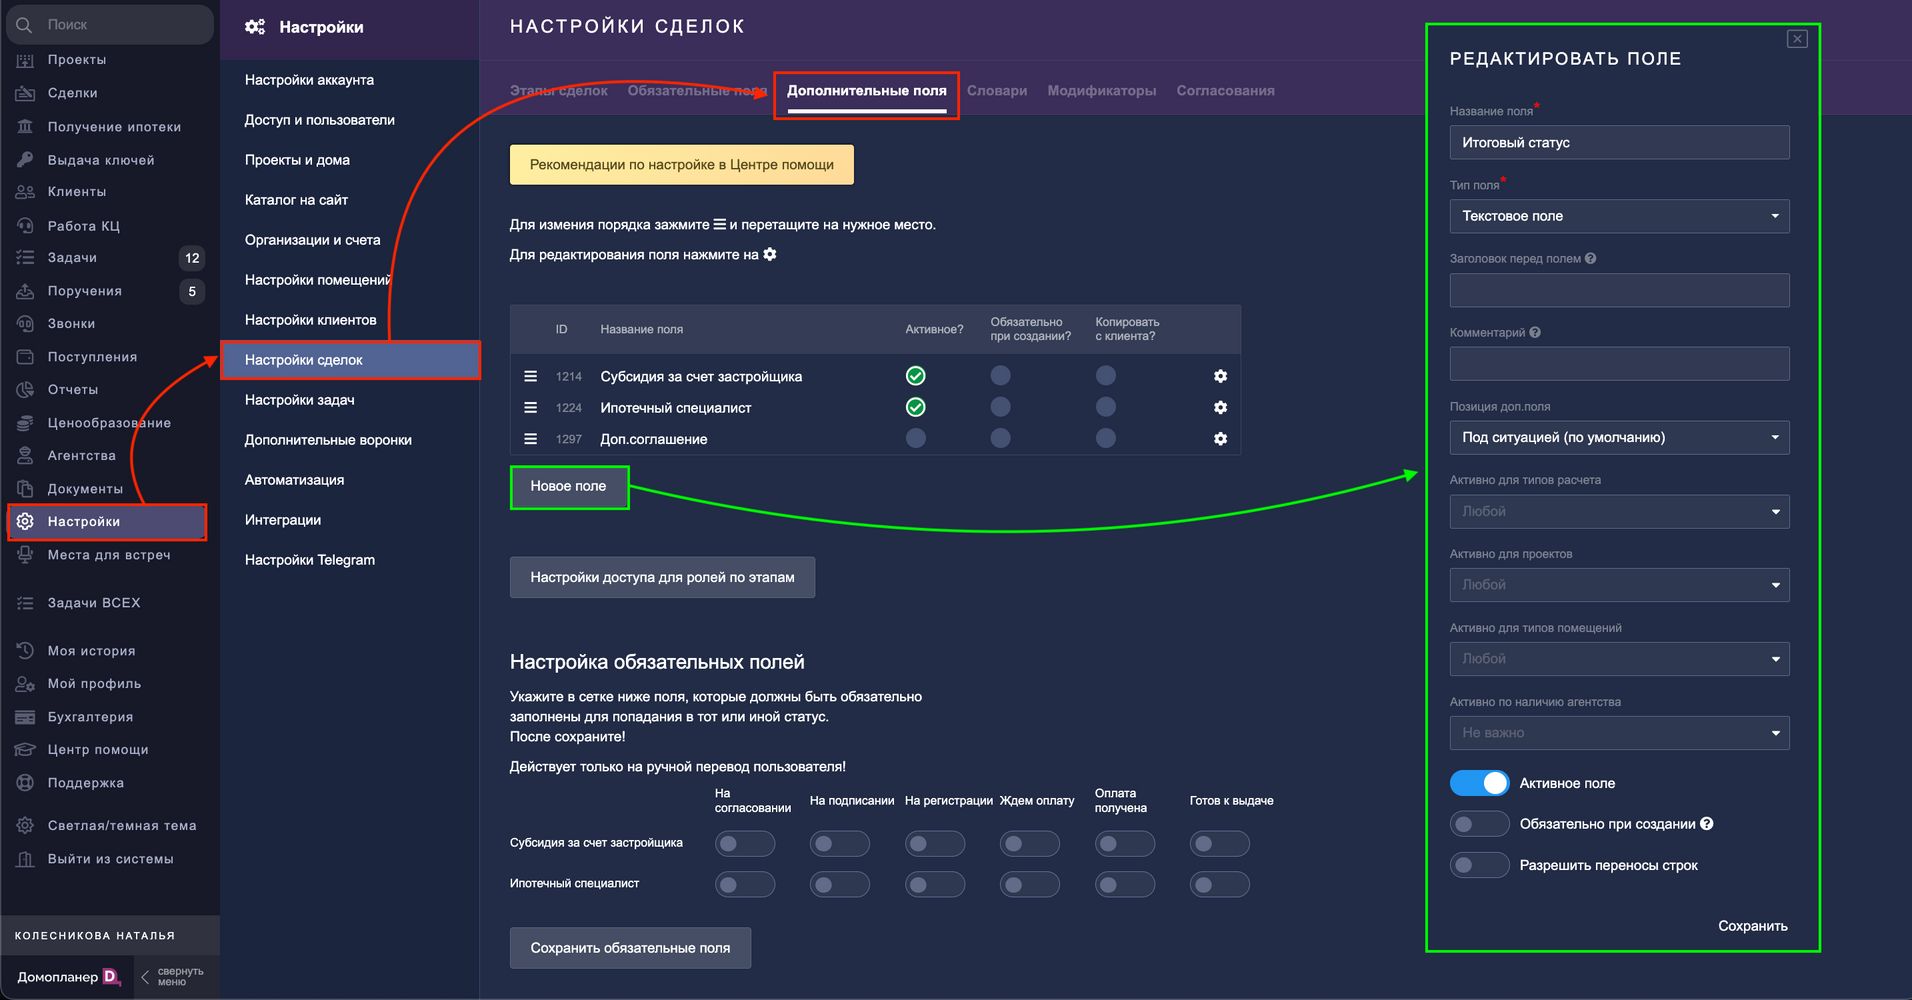This screenshot has width=1912, height=1000.
Task: Open the Тип поля dropdown
Action: 1619,216
